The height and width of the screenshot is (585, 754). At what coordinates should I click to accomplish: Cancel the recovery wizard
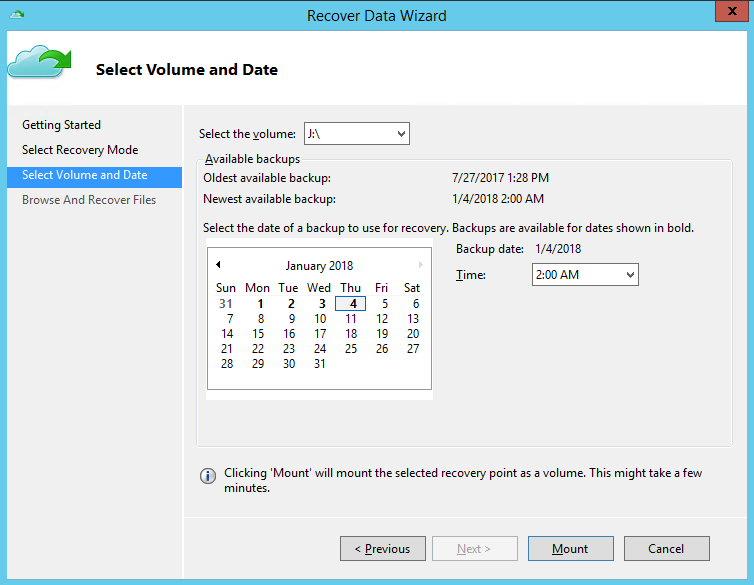coord(666,548)
